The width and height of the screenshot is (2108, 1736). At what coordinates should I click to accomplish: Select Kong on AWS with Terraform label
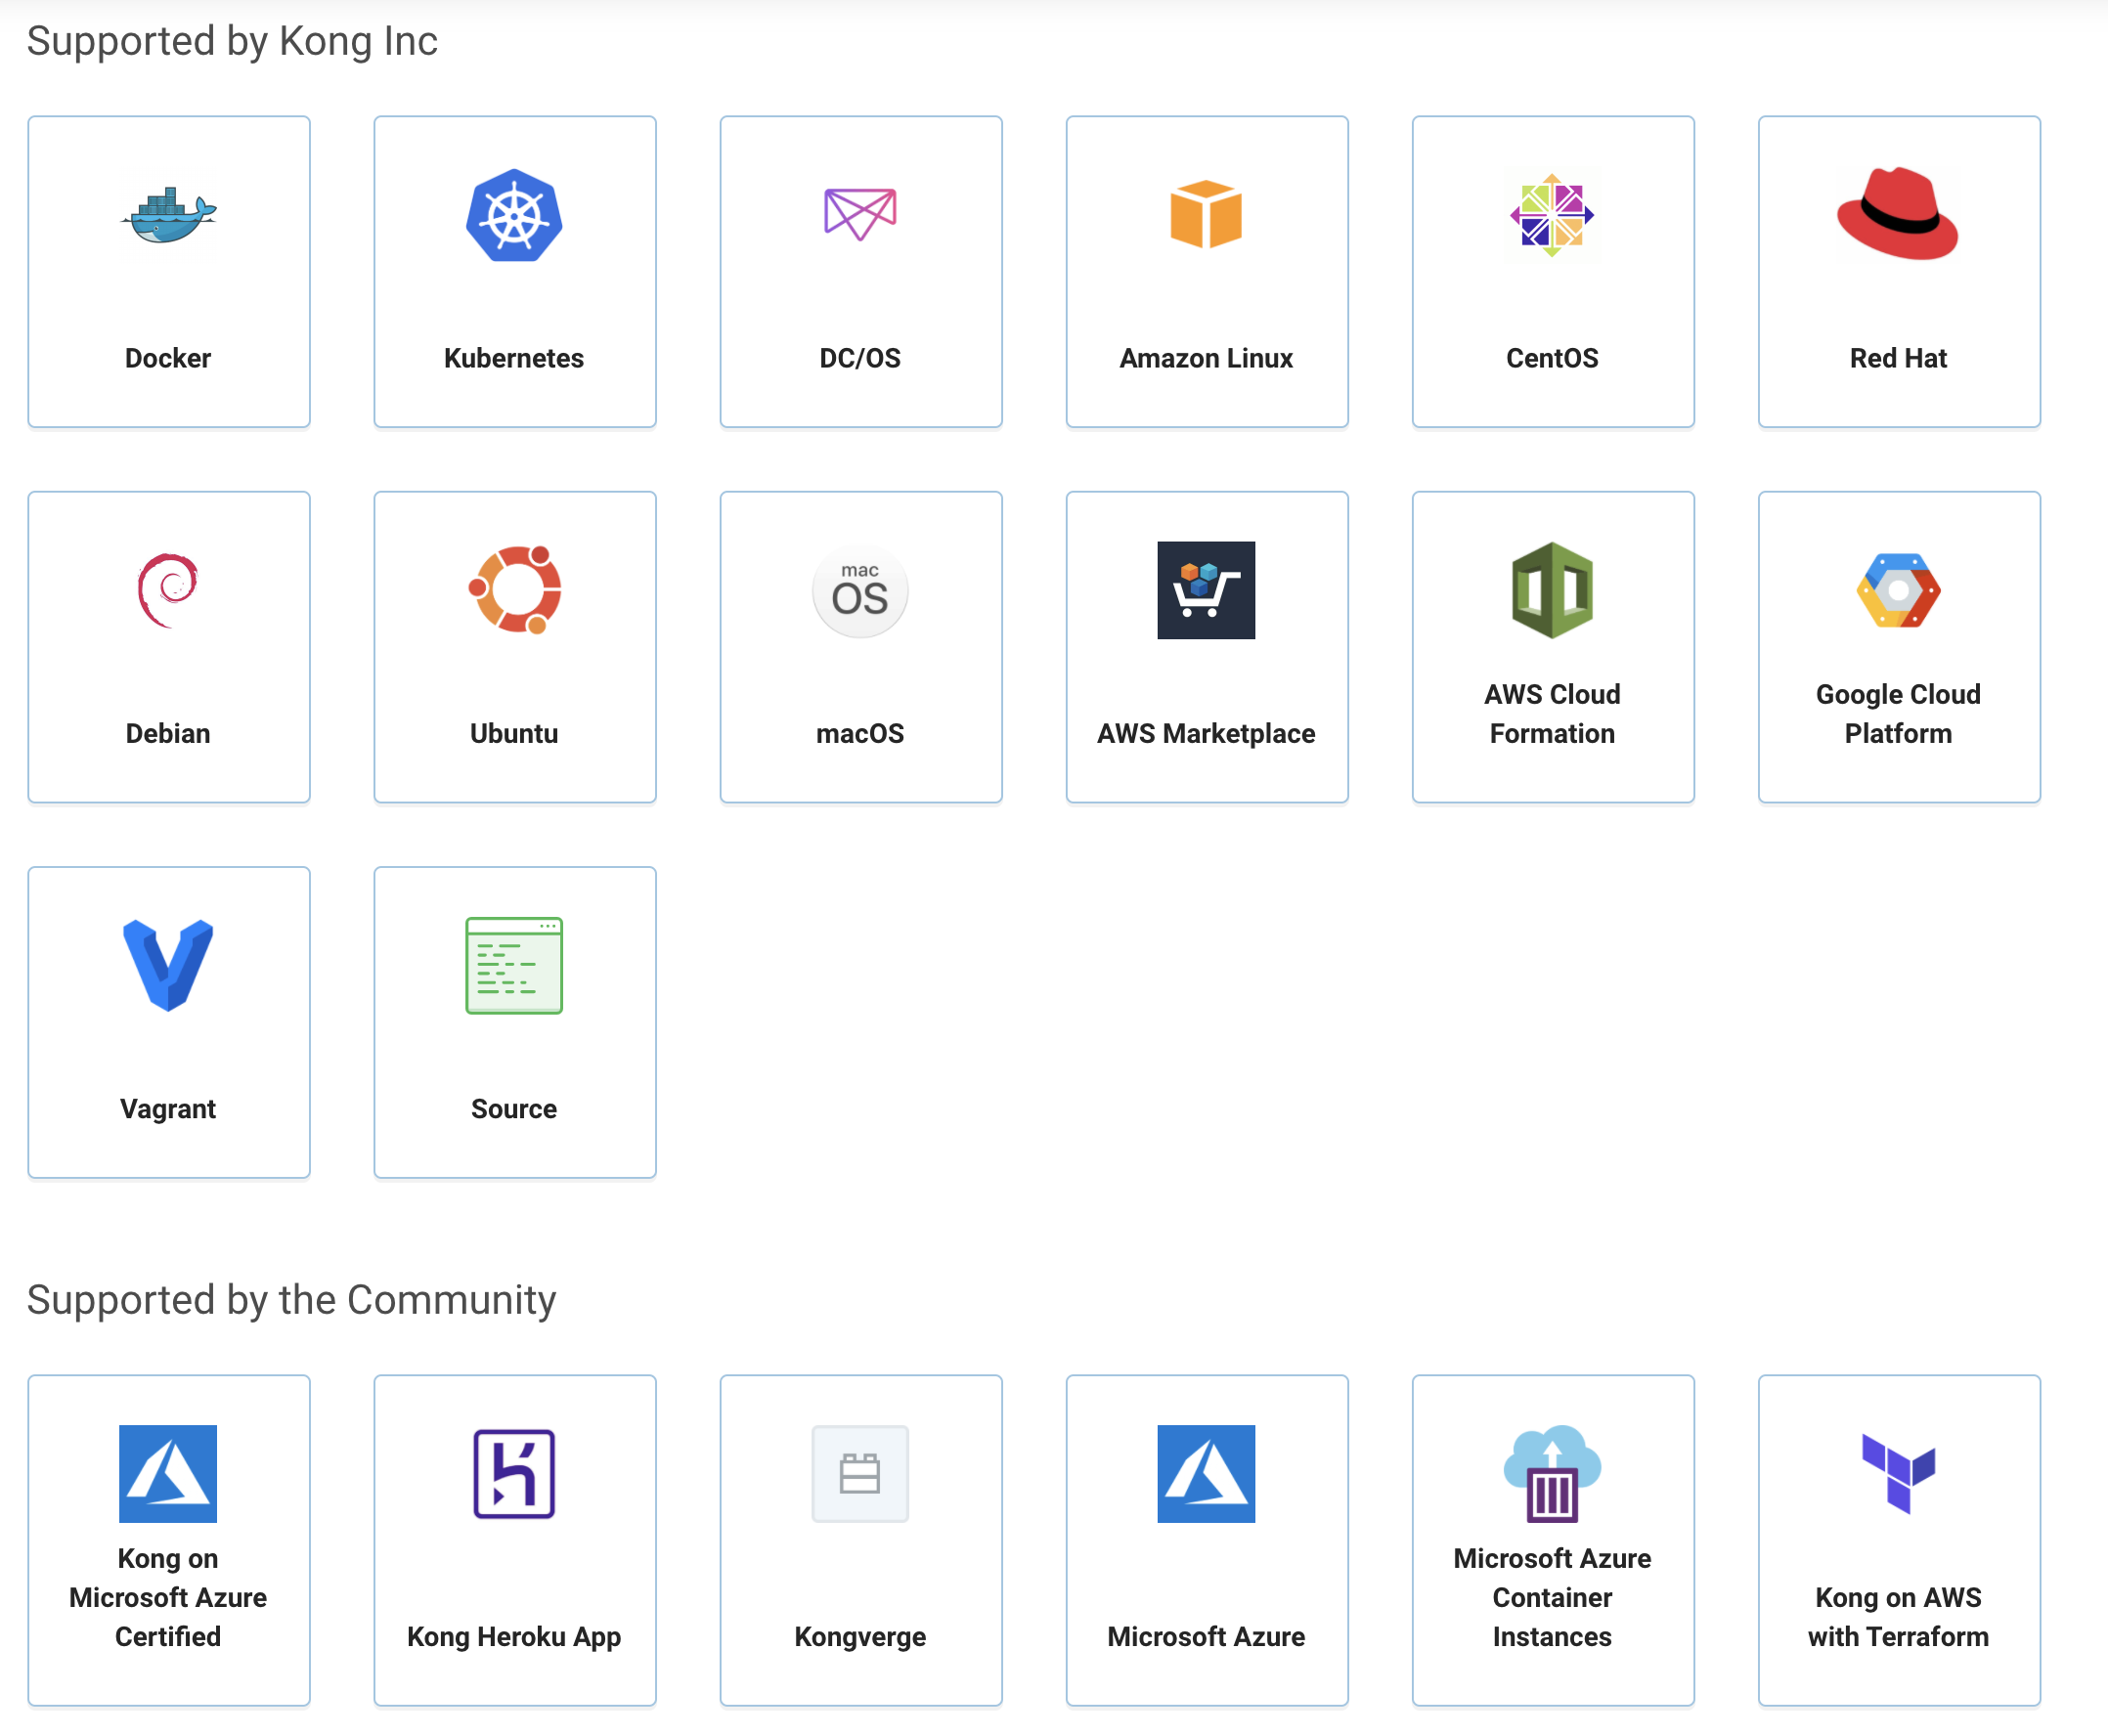pyautogui.click(x=1898, y=1617)
